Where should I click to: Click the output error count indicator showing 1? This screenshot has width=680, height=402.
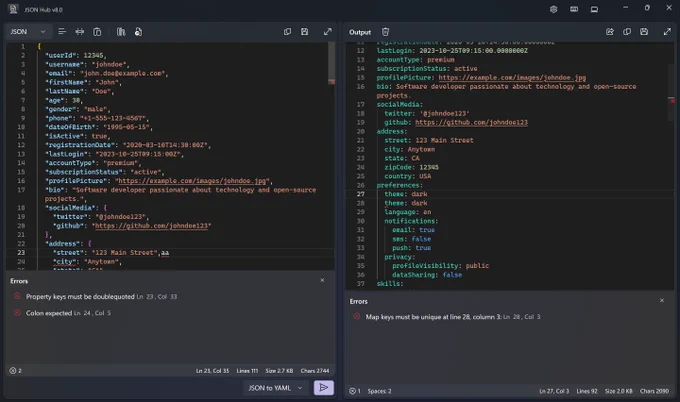[x=355, y=391]
